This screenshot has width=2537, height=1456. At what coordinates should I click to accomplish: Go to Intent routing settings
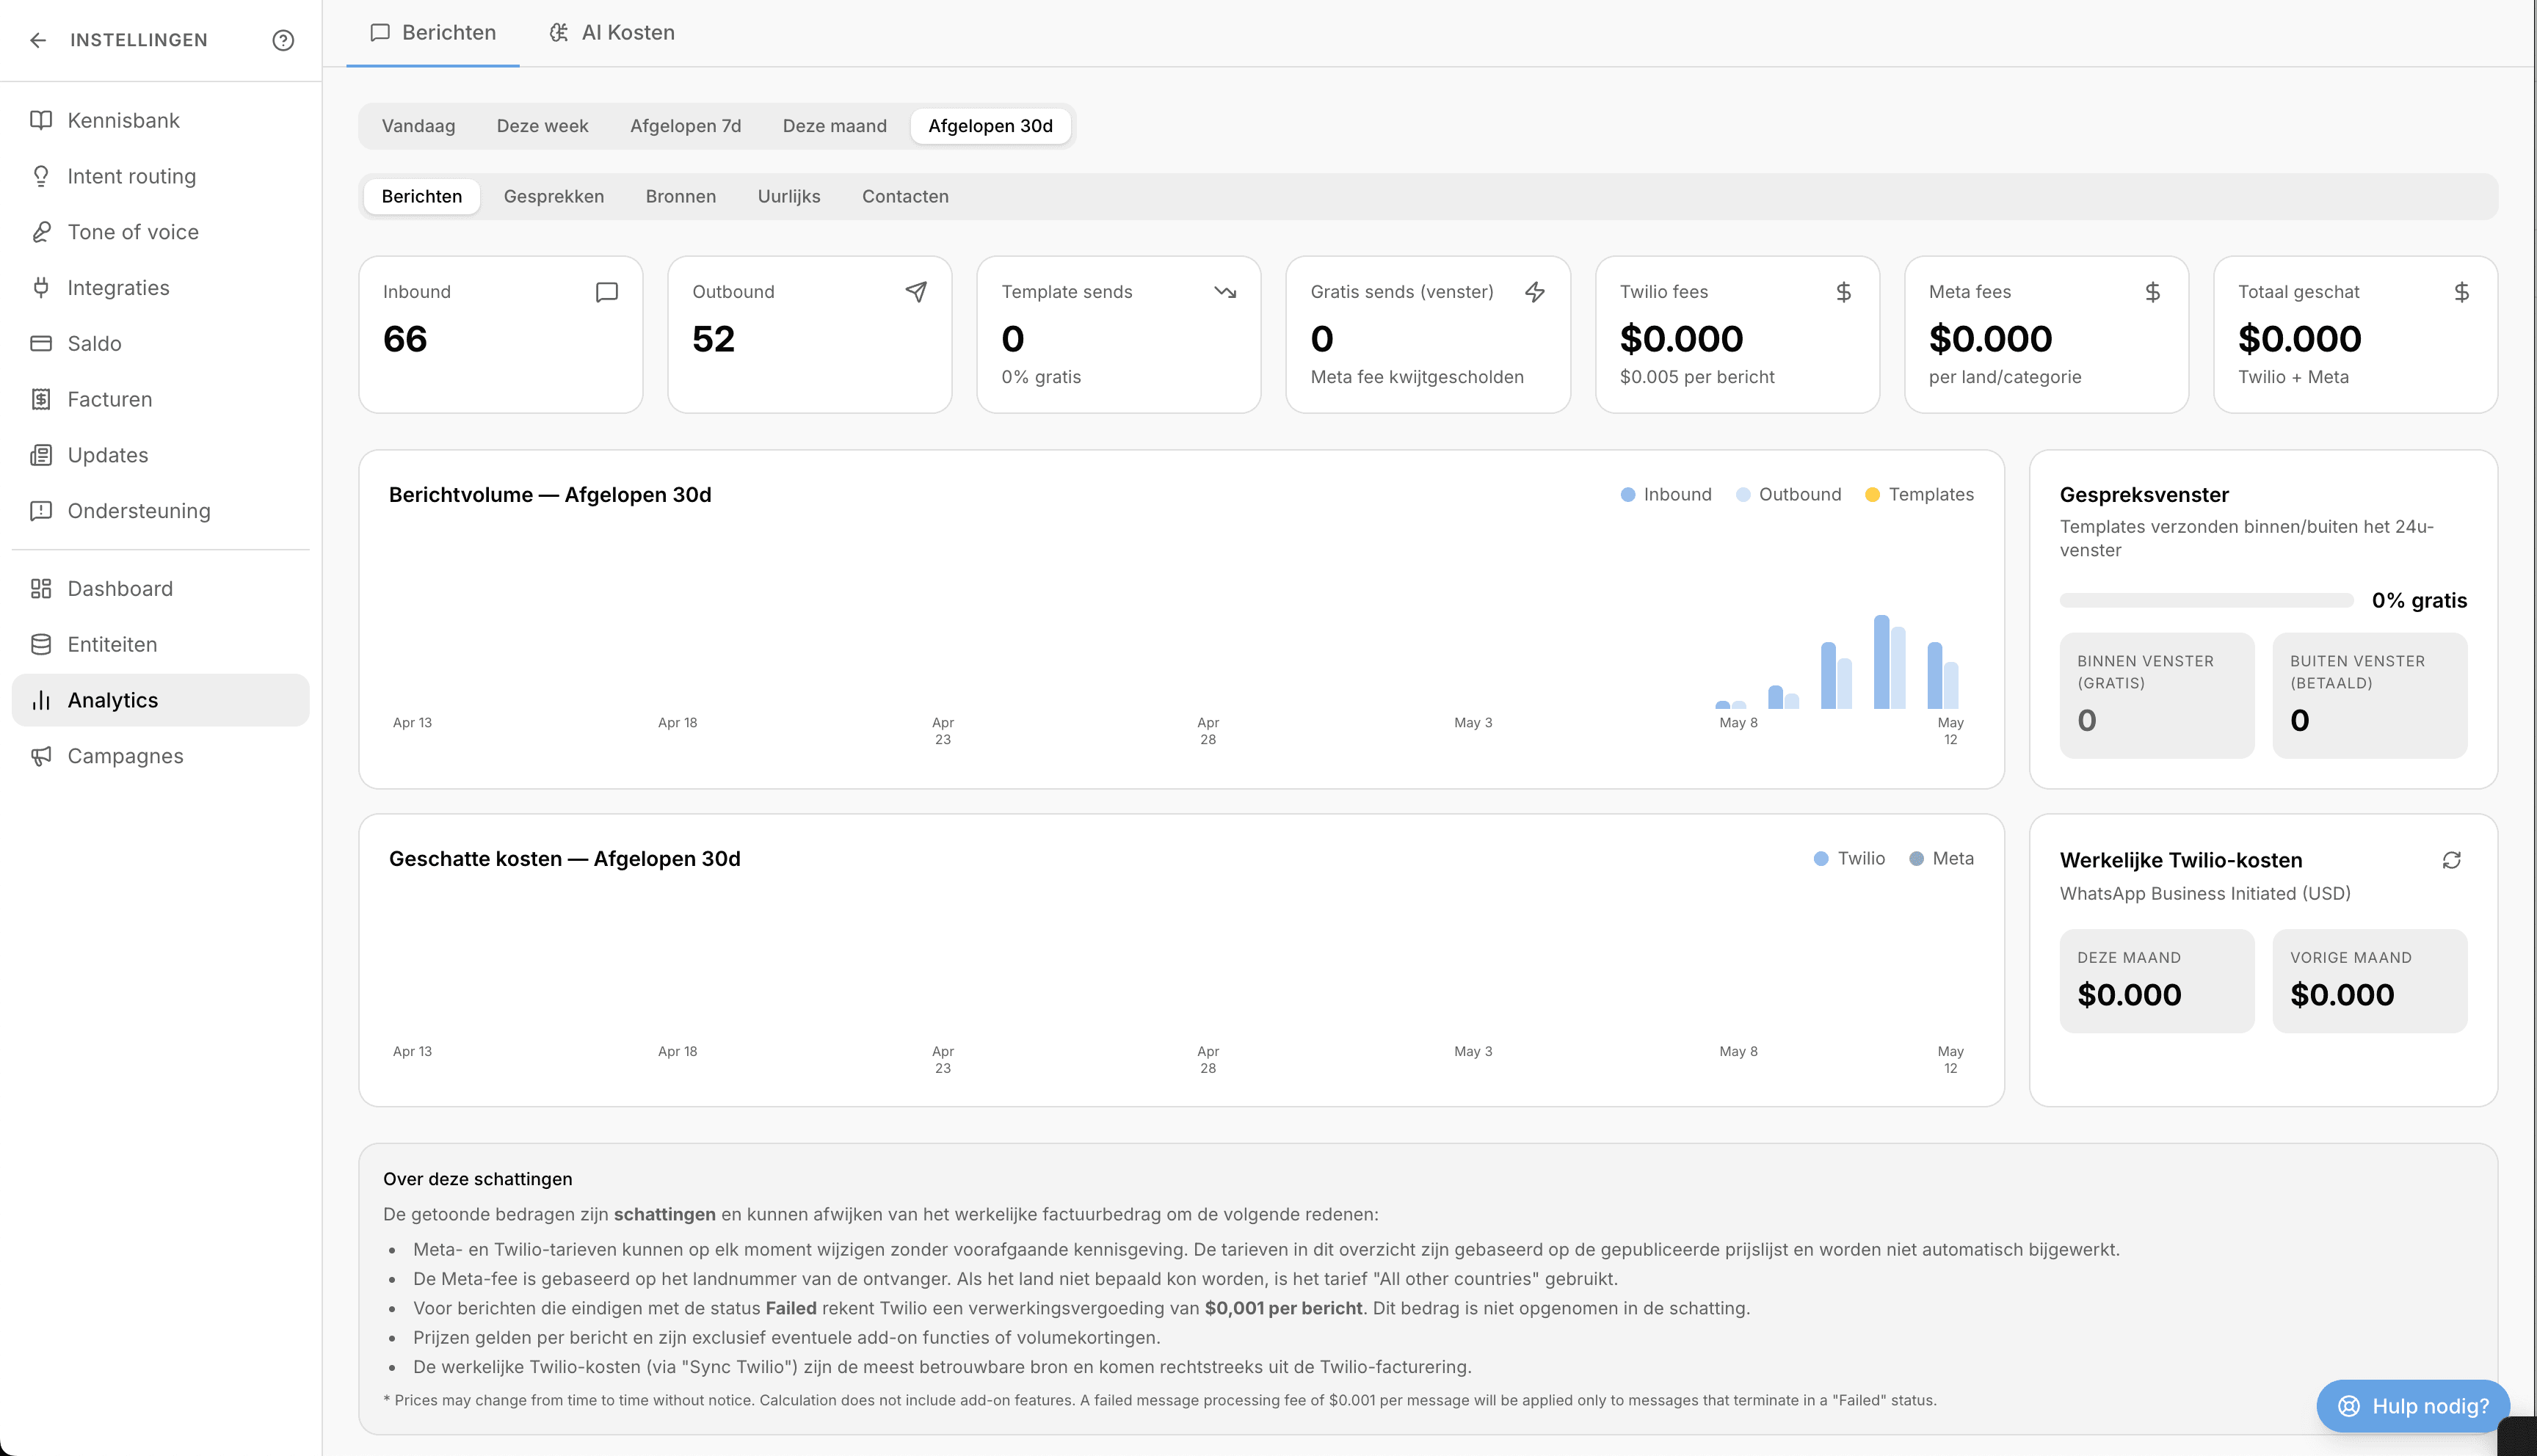pyautogui.click(x=161, y=176)
